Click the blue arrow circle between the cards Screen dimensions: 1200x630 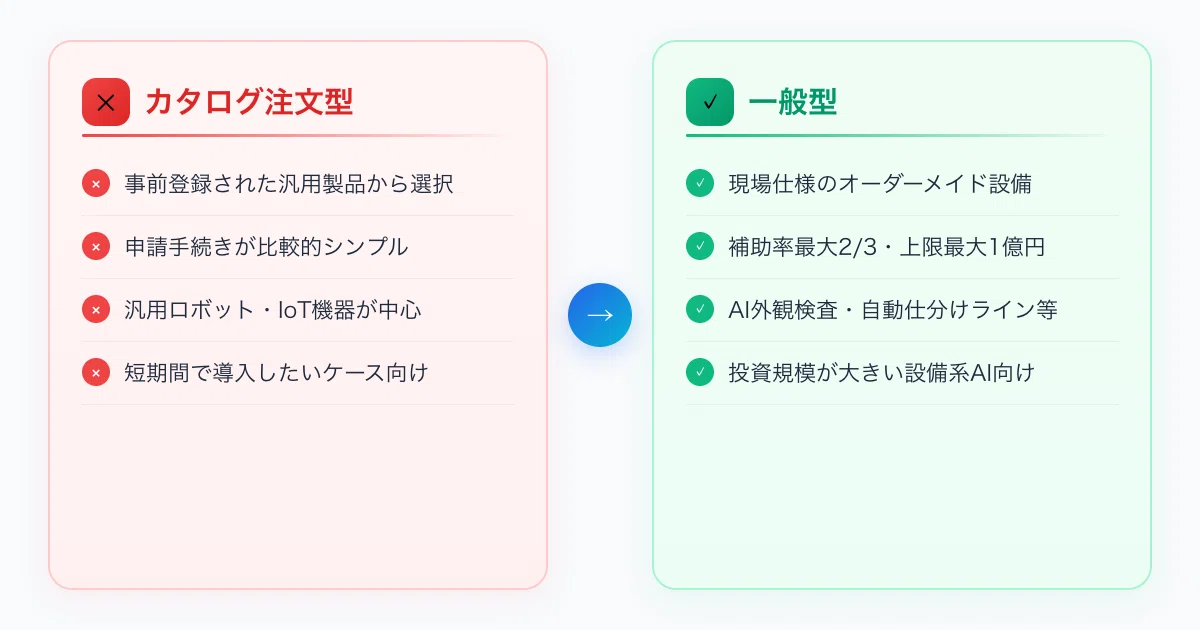coord(600,315)
